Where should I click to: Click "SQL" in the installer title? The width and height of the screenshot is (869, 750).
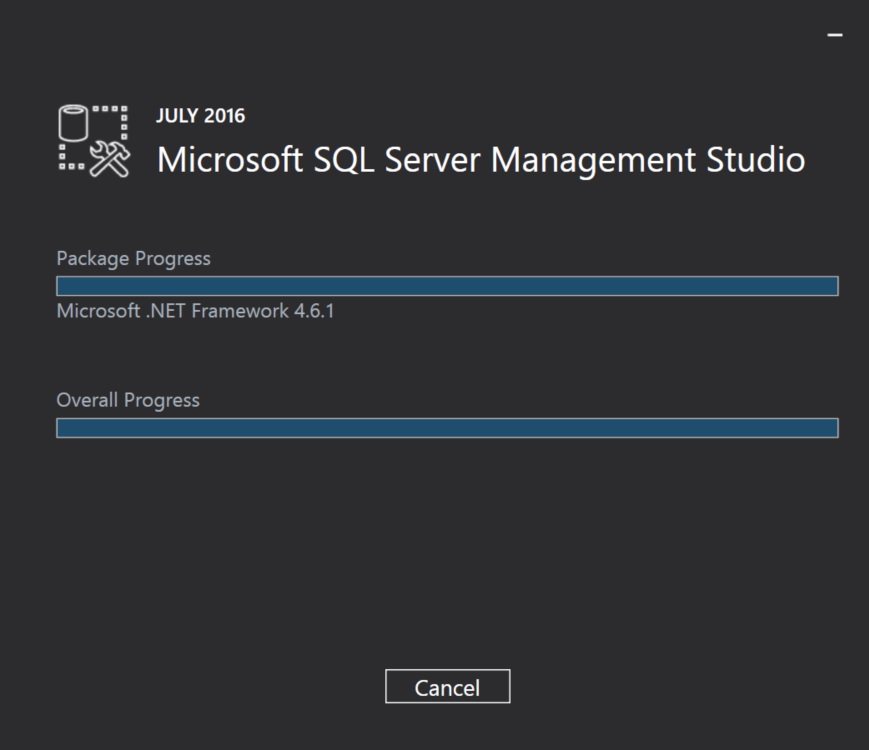pos(342,160)
